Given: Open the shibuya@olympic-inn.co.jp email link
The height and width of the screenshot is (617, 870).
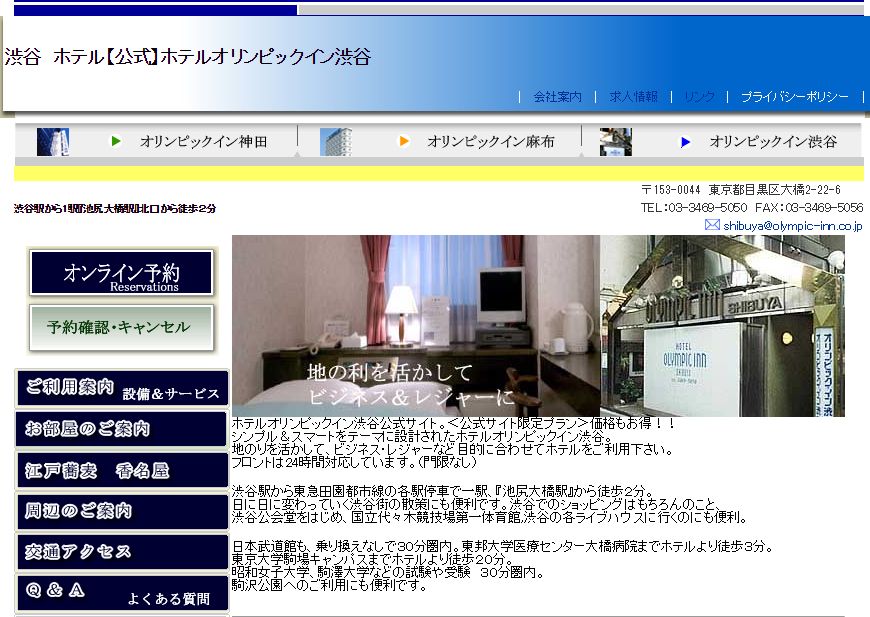Looking at the screenshot, I should (792, 226).
